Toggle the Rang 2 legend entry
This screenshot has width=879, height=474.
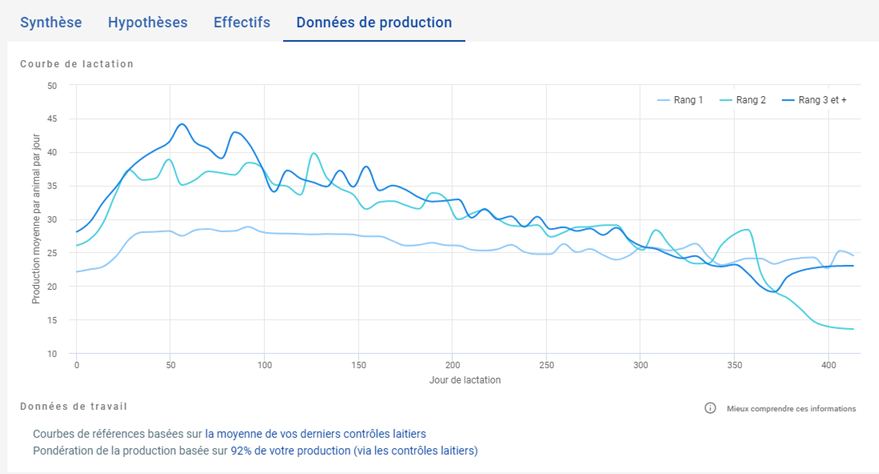tap(743, 100)
